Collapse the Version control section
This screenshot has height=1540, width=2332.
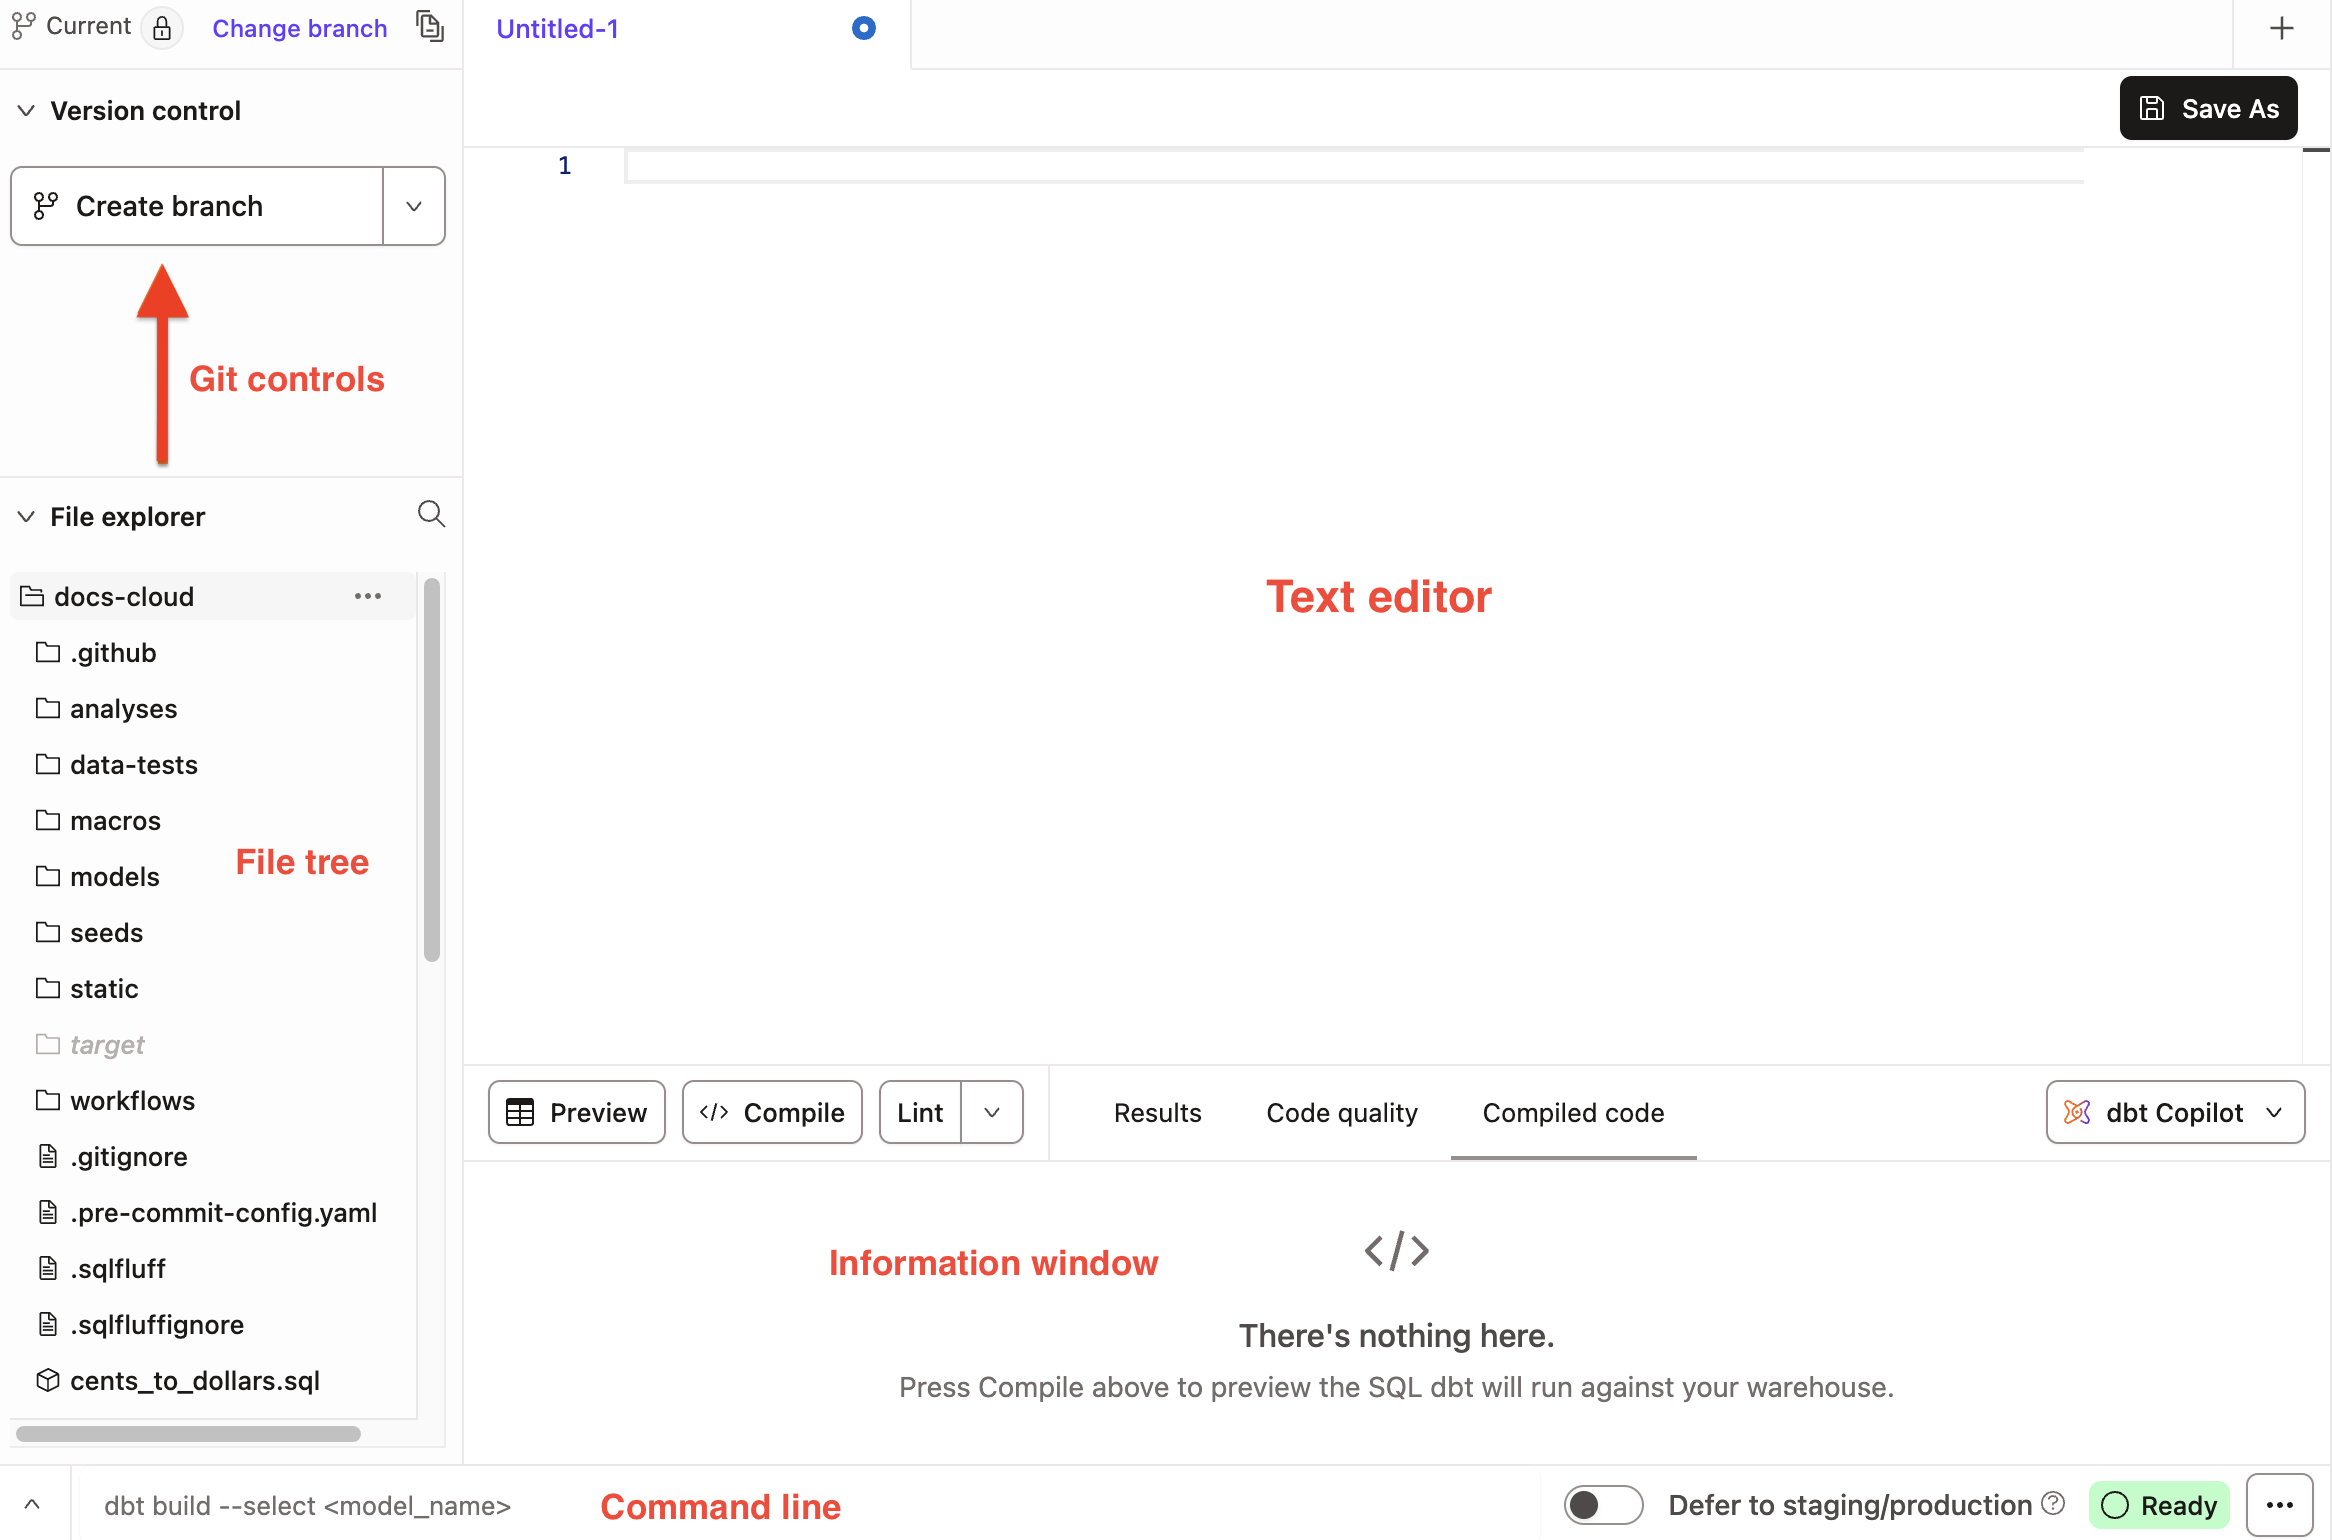tap(25, 110)
